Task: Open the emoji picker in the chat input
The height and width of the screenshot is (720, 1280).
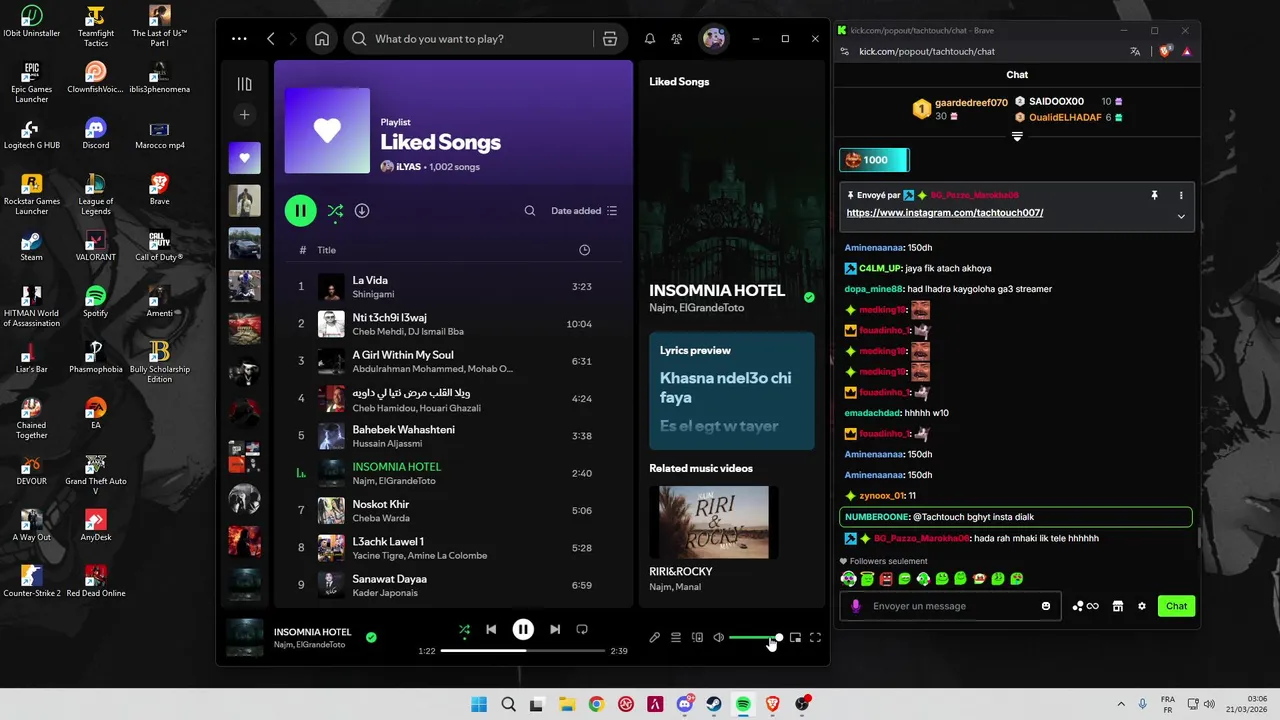Action: click(x=1046, y=606)
